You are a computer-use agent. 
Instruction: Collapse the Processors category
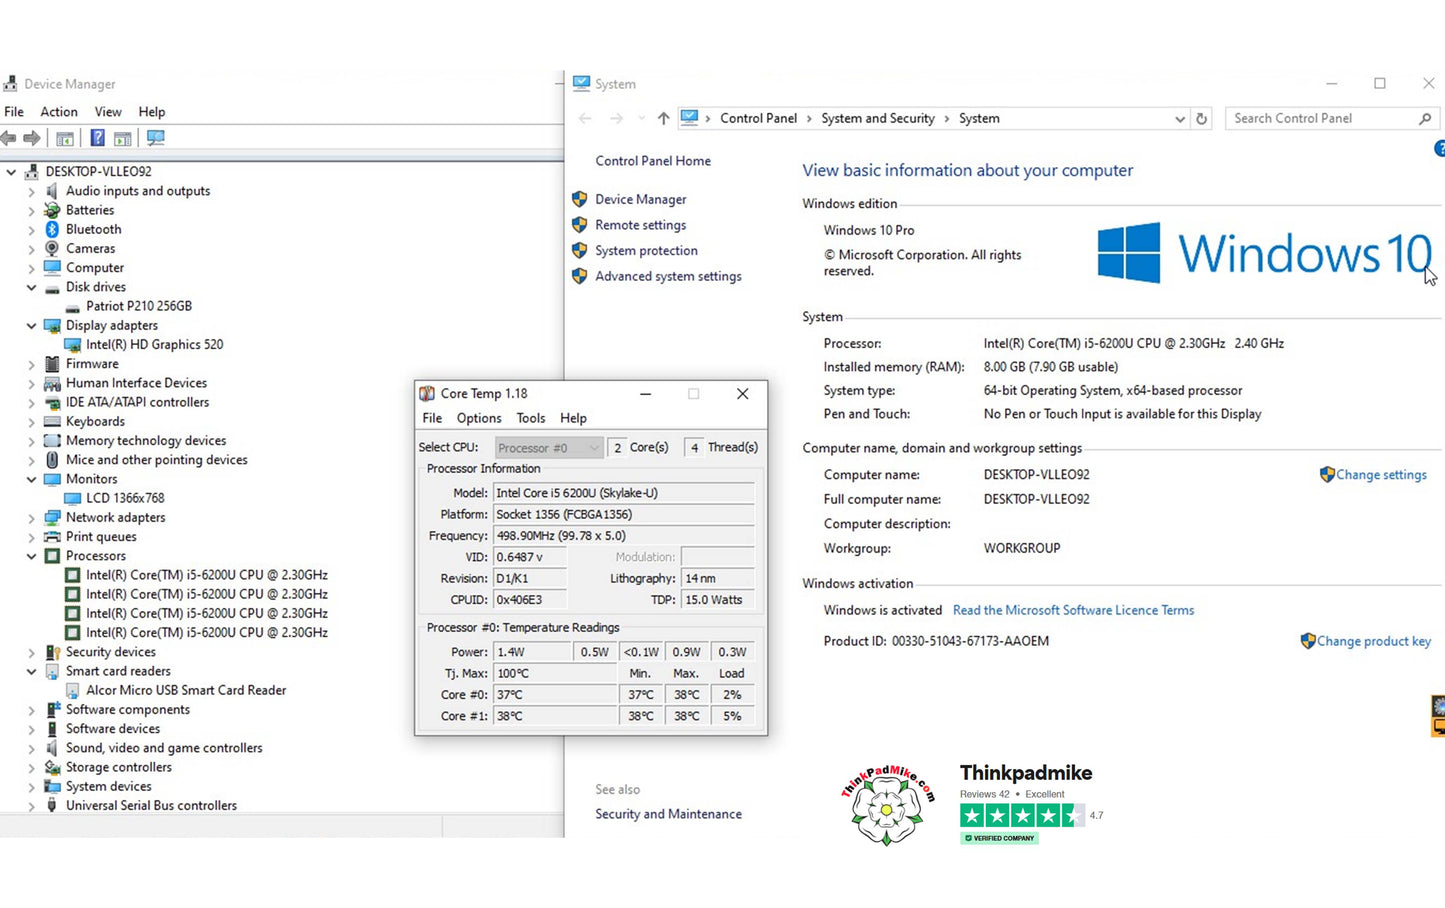tap(31, 556)
